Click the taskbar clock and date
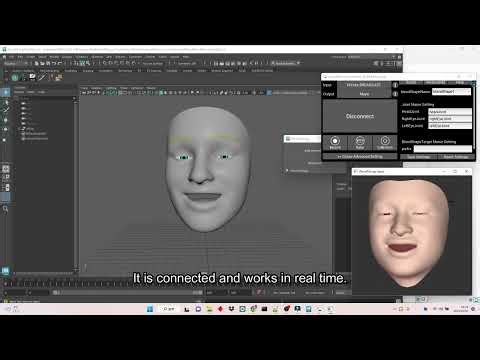 tap(462, 309)
